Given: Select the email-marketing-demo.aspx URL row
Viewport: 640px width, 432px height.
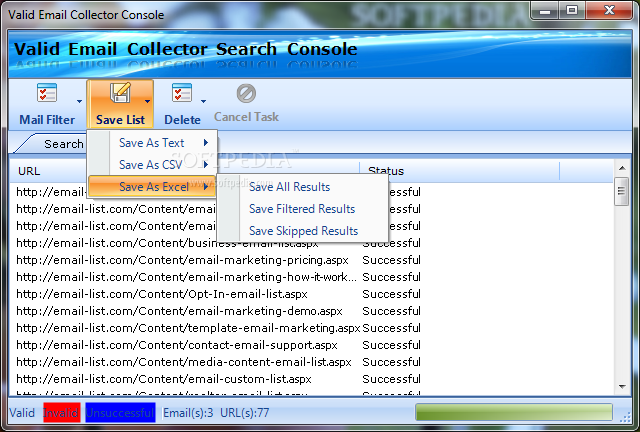Looking at the screenshot, I should 179,311.
